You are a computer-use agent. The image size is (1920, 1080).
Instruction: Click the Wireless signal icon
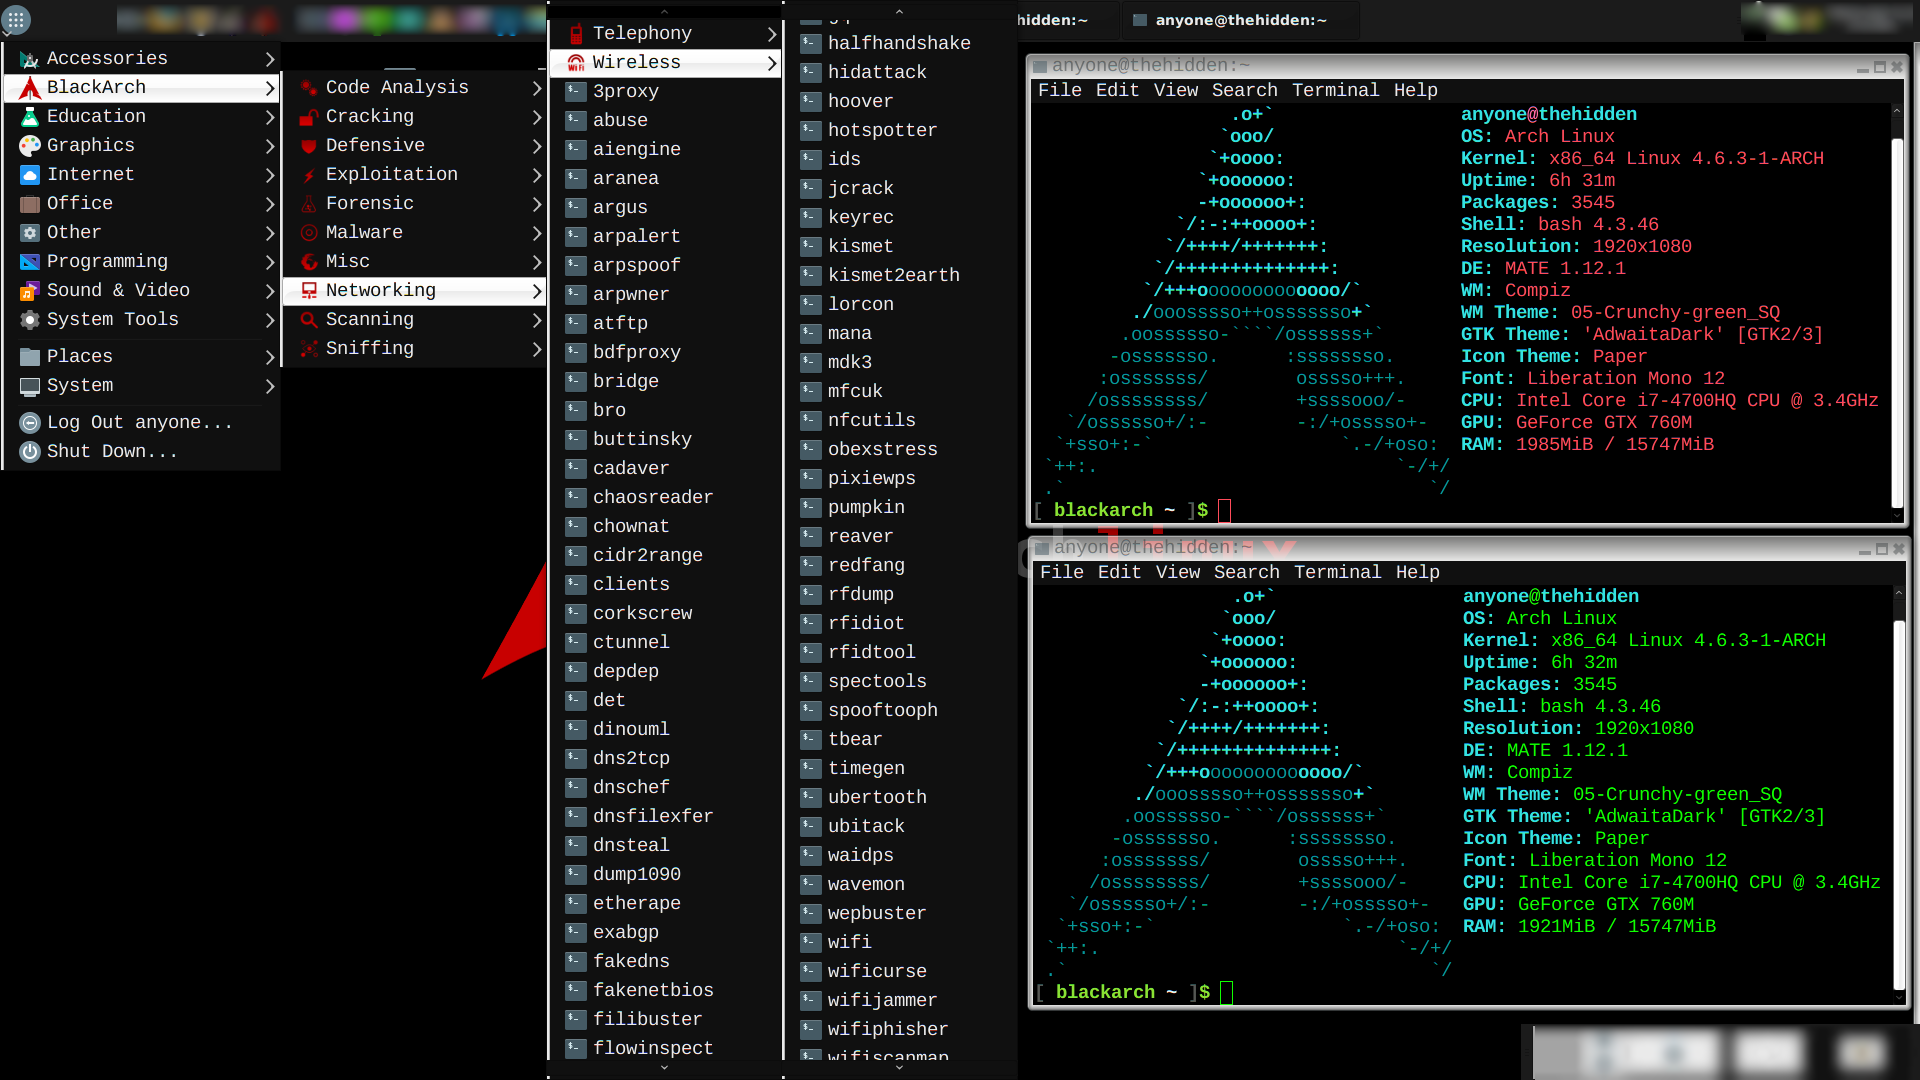click(x=576, y=63)
